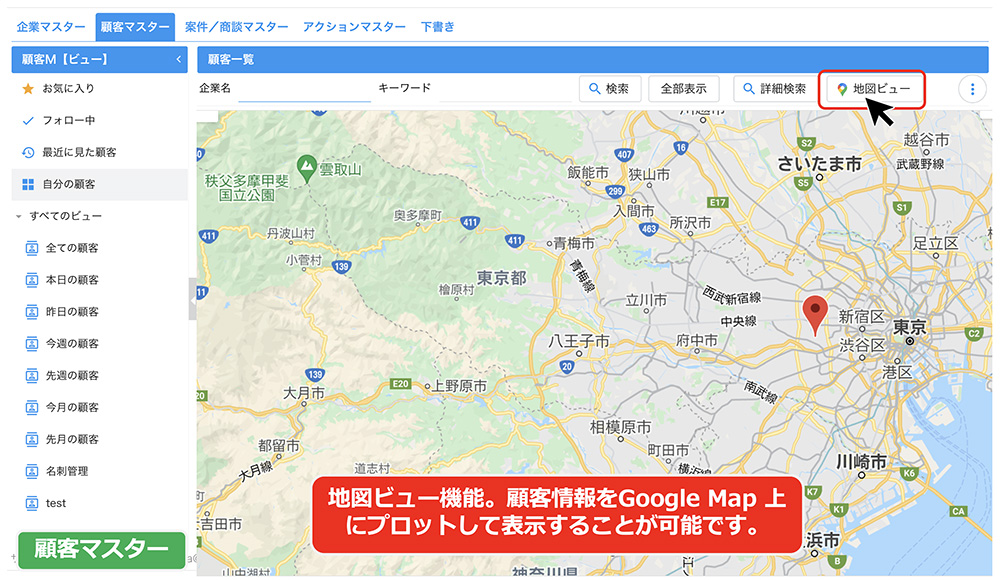This screenshot has width=1000, height=580.
Task: Select 今週の顧客 view label
Action: (72, 344)
